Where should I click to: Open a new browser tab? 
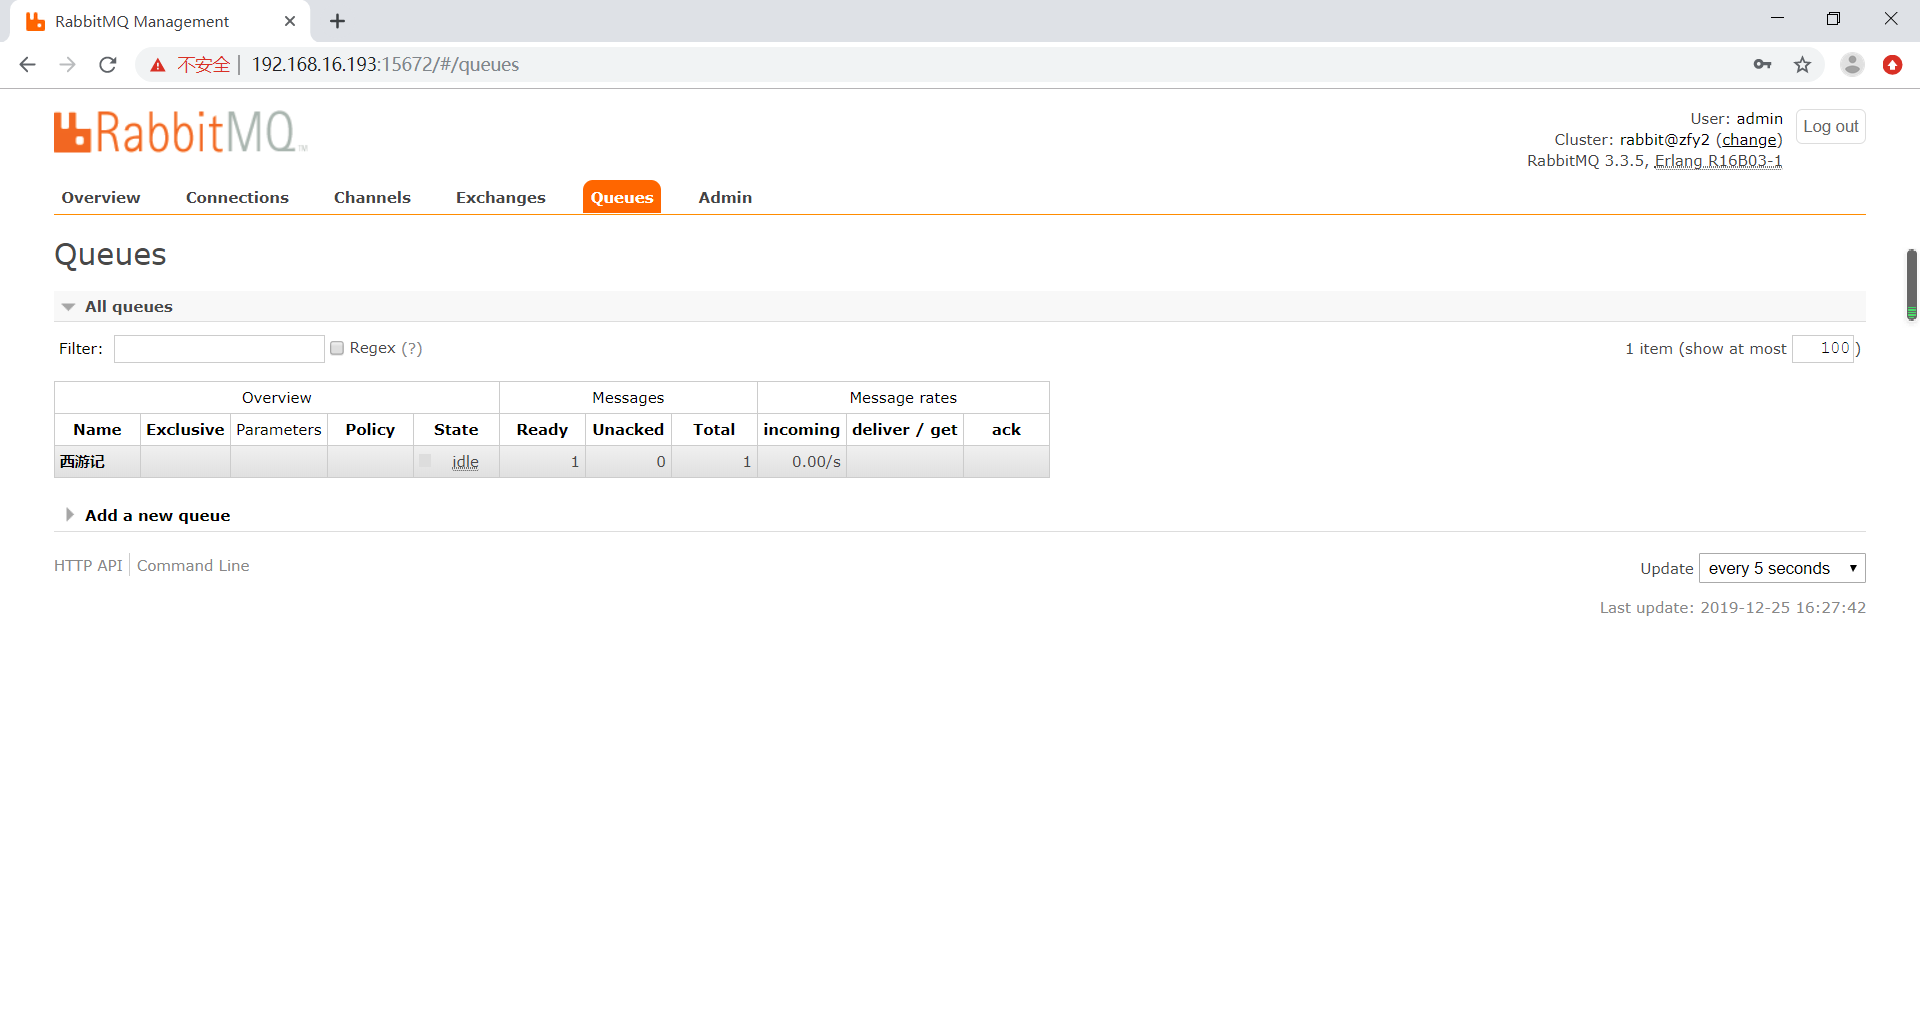[338, 21]
